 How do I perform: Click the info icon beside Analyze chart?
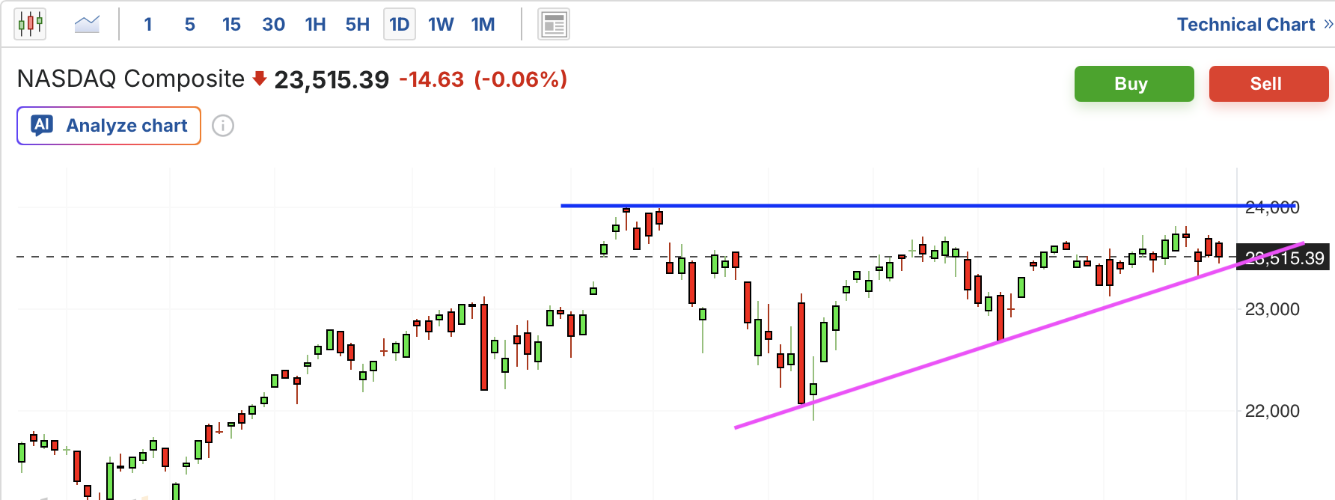tap(224, 126)
